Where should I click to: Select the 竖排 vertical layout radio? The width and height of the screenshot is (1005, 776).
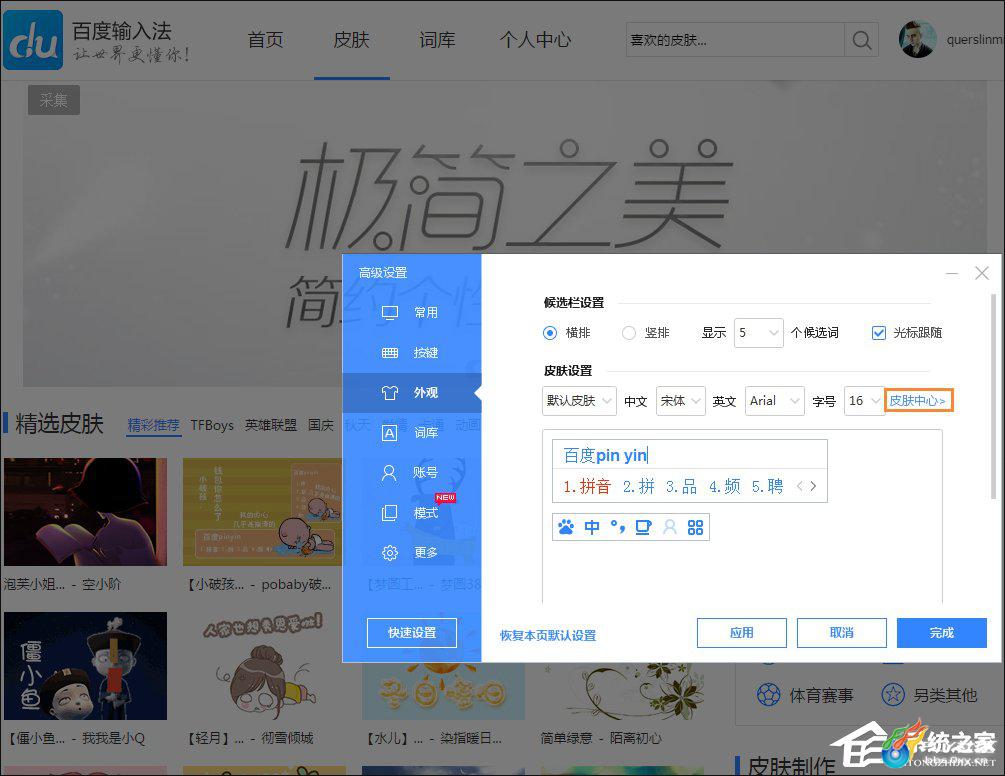coord(629,333)
